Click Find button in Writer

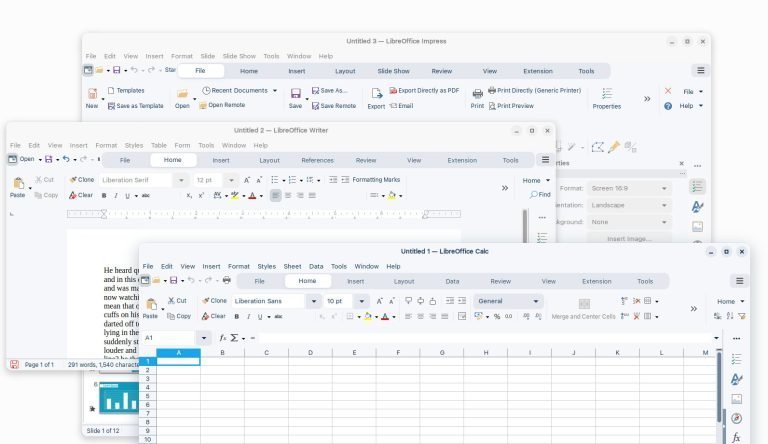(x=540, y=195)
